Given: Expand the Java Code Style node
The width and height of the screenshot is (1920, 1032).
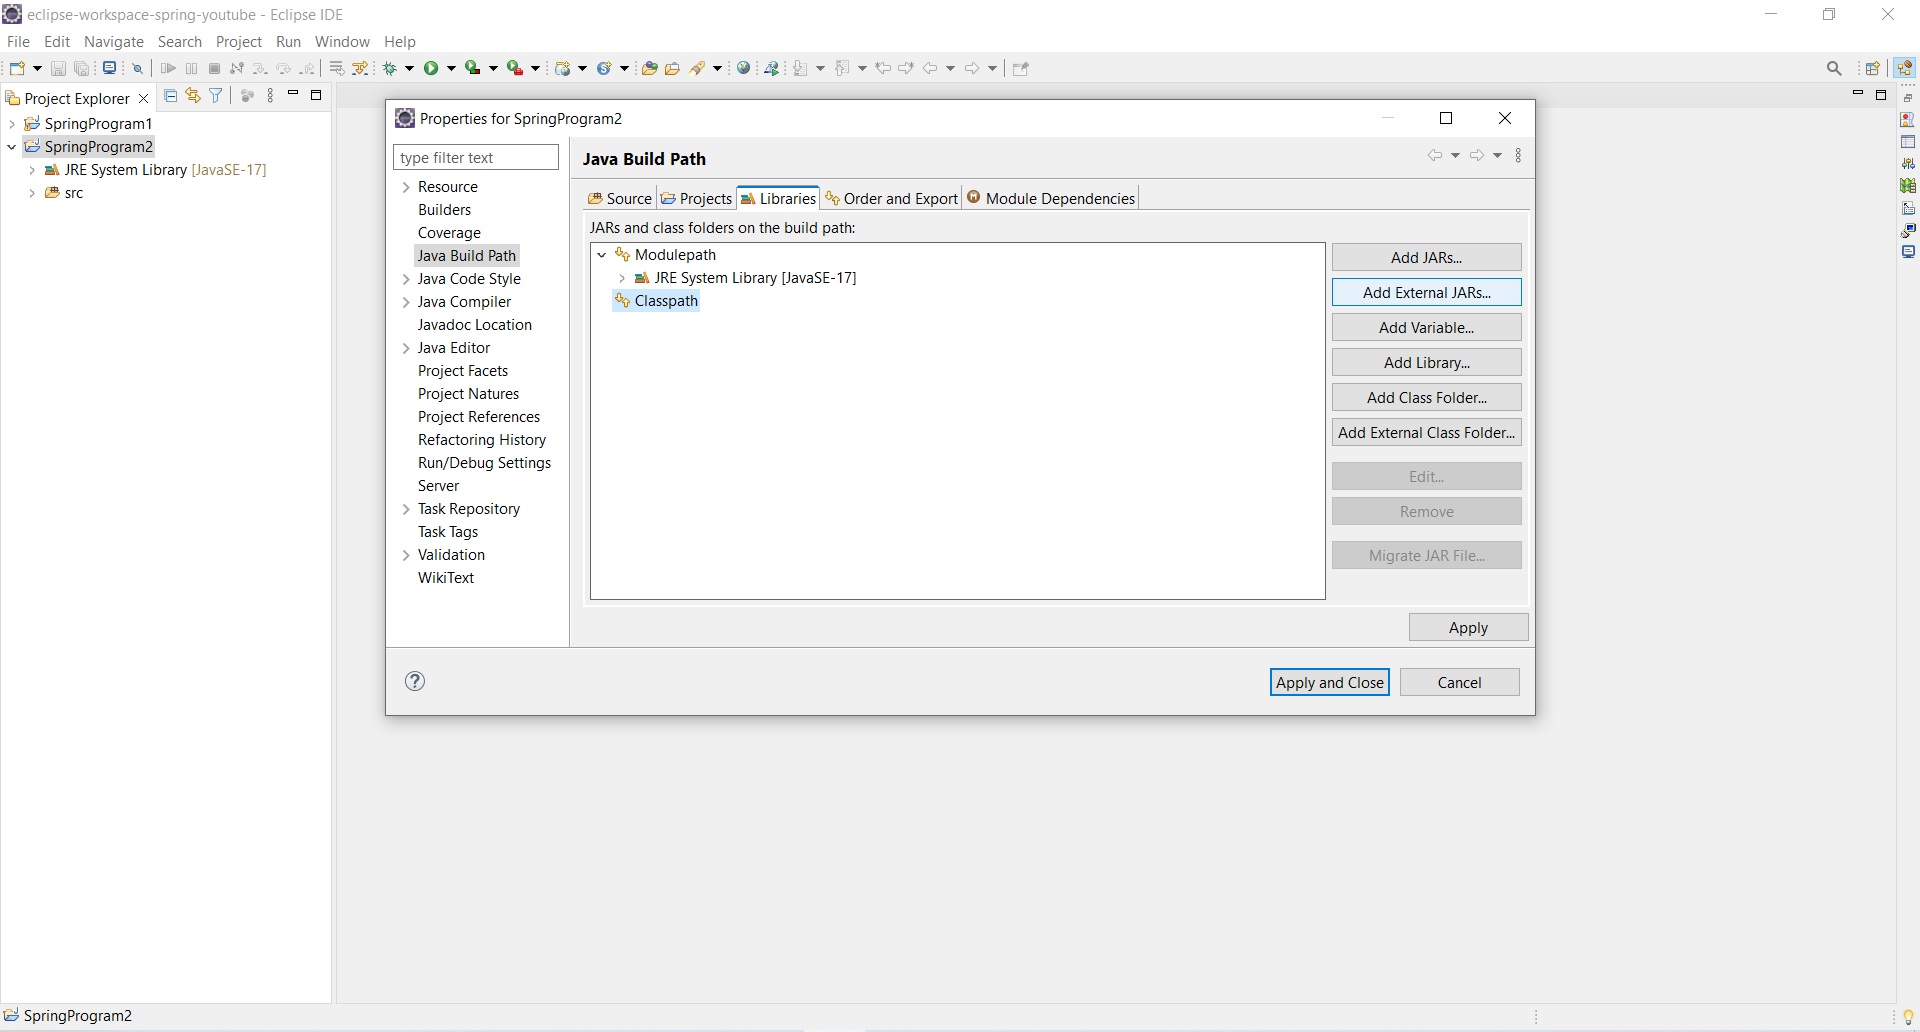Looking at the screenshot, I should point(406,279).
